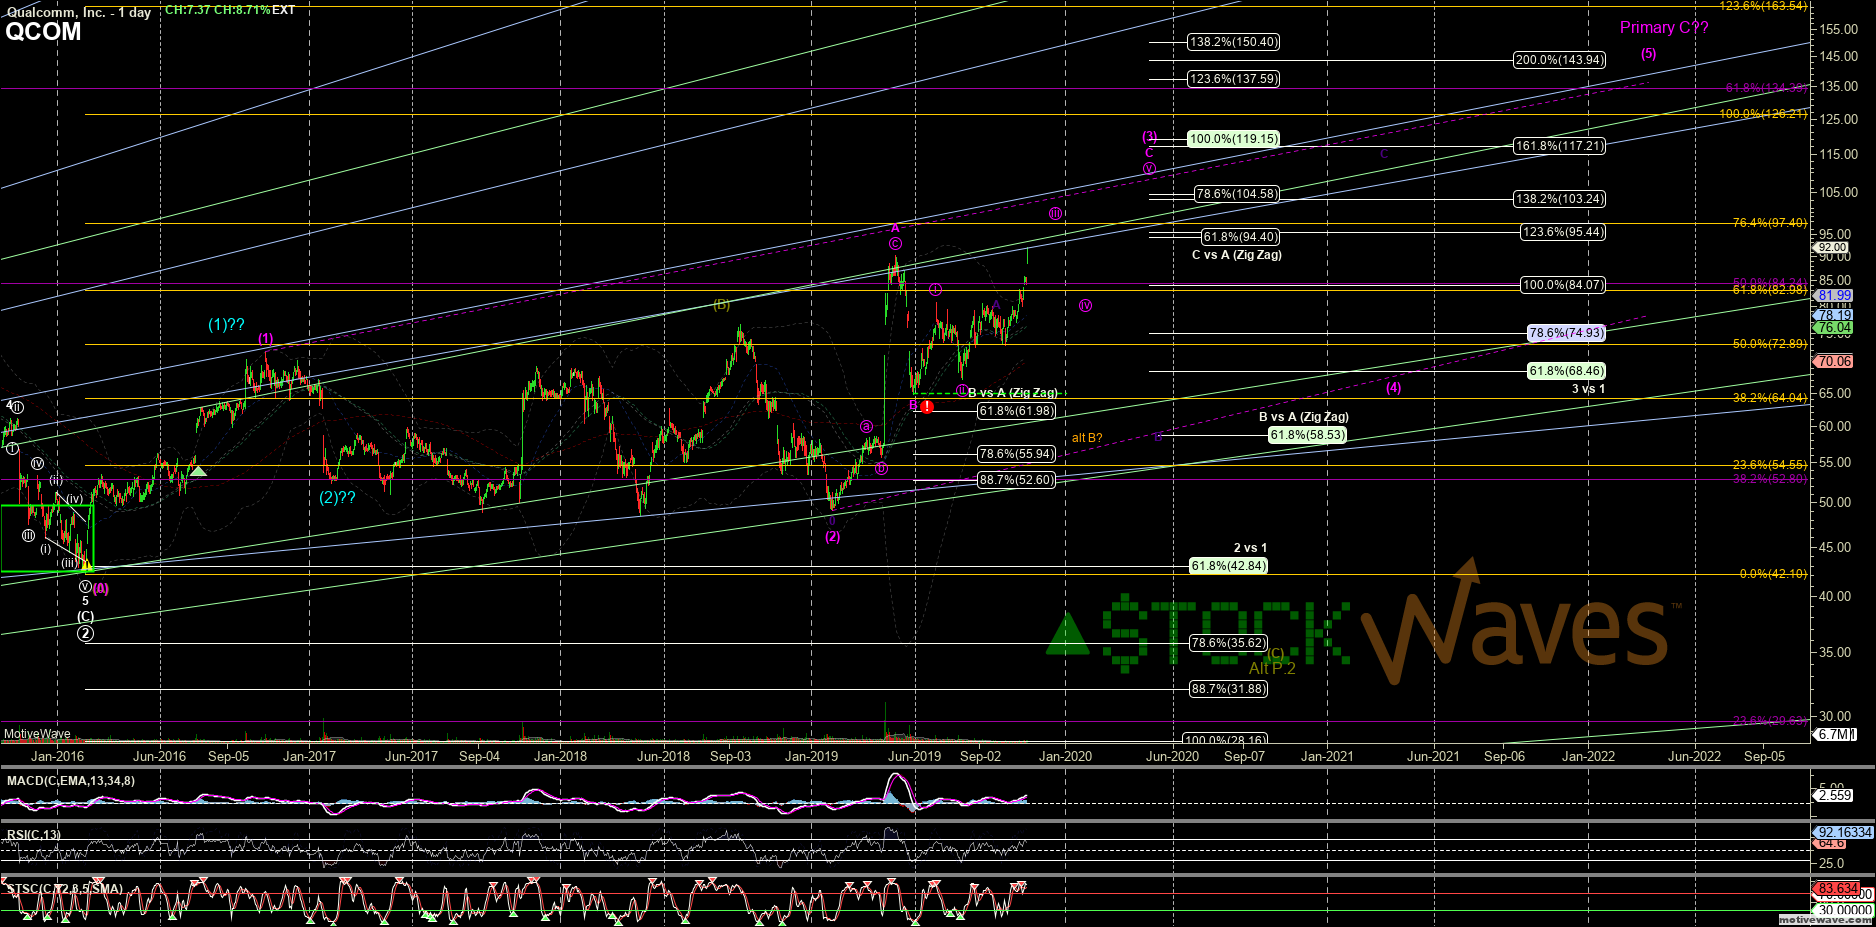Click the '3 vs 1' caption

(x=1588, y=389)
